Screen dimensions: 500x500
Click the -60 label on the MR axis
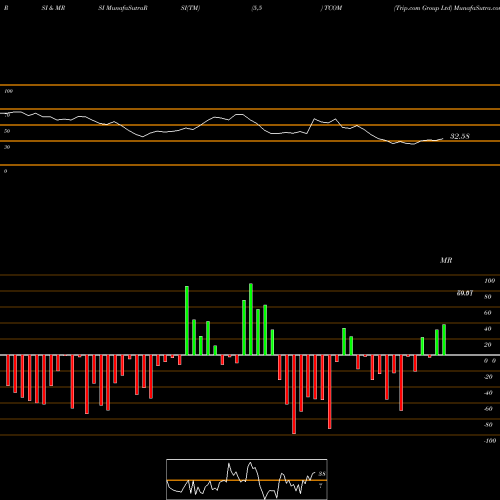pyautogui.click(x=488, y=409)
